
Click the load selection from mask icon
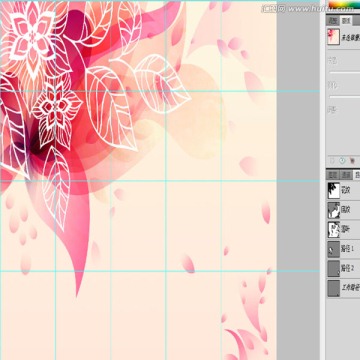pos(333,161)
